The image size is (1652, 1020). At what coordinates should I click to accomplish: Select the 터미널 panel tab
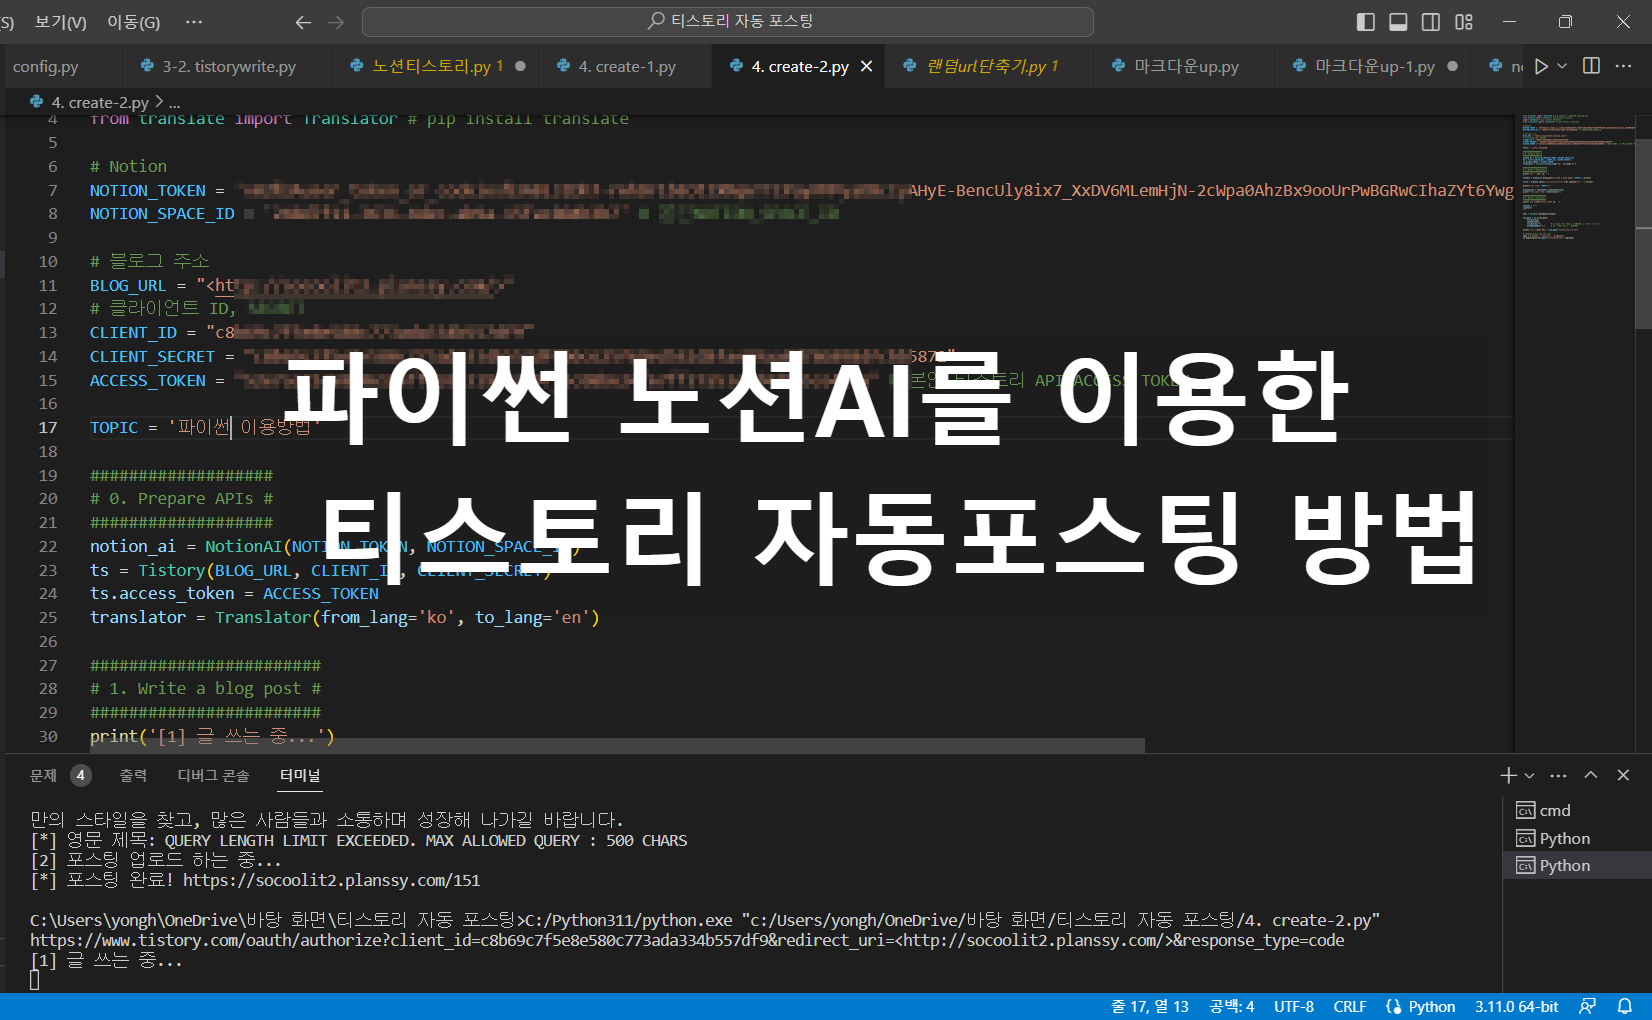[300, 775]
